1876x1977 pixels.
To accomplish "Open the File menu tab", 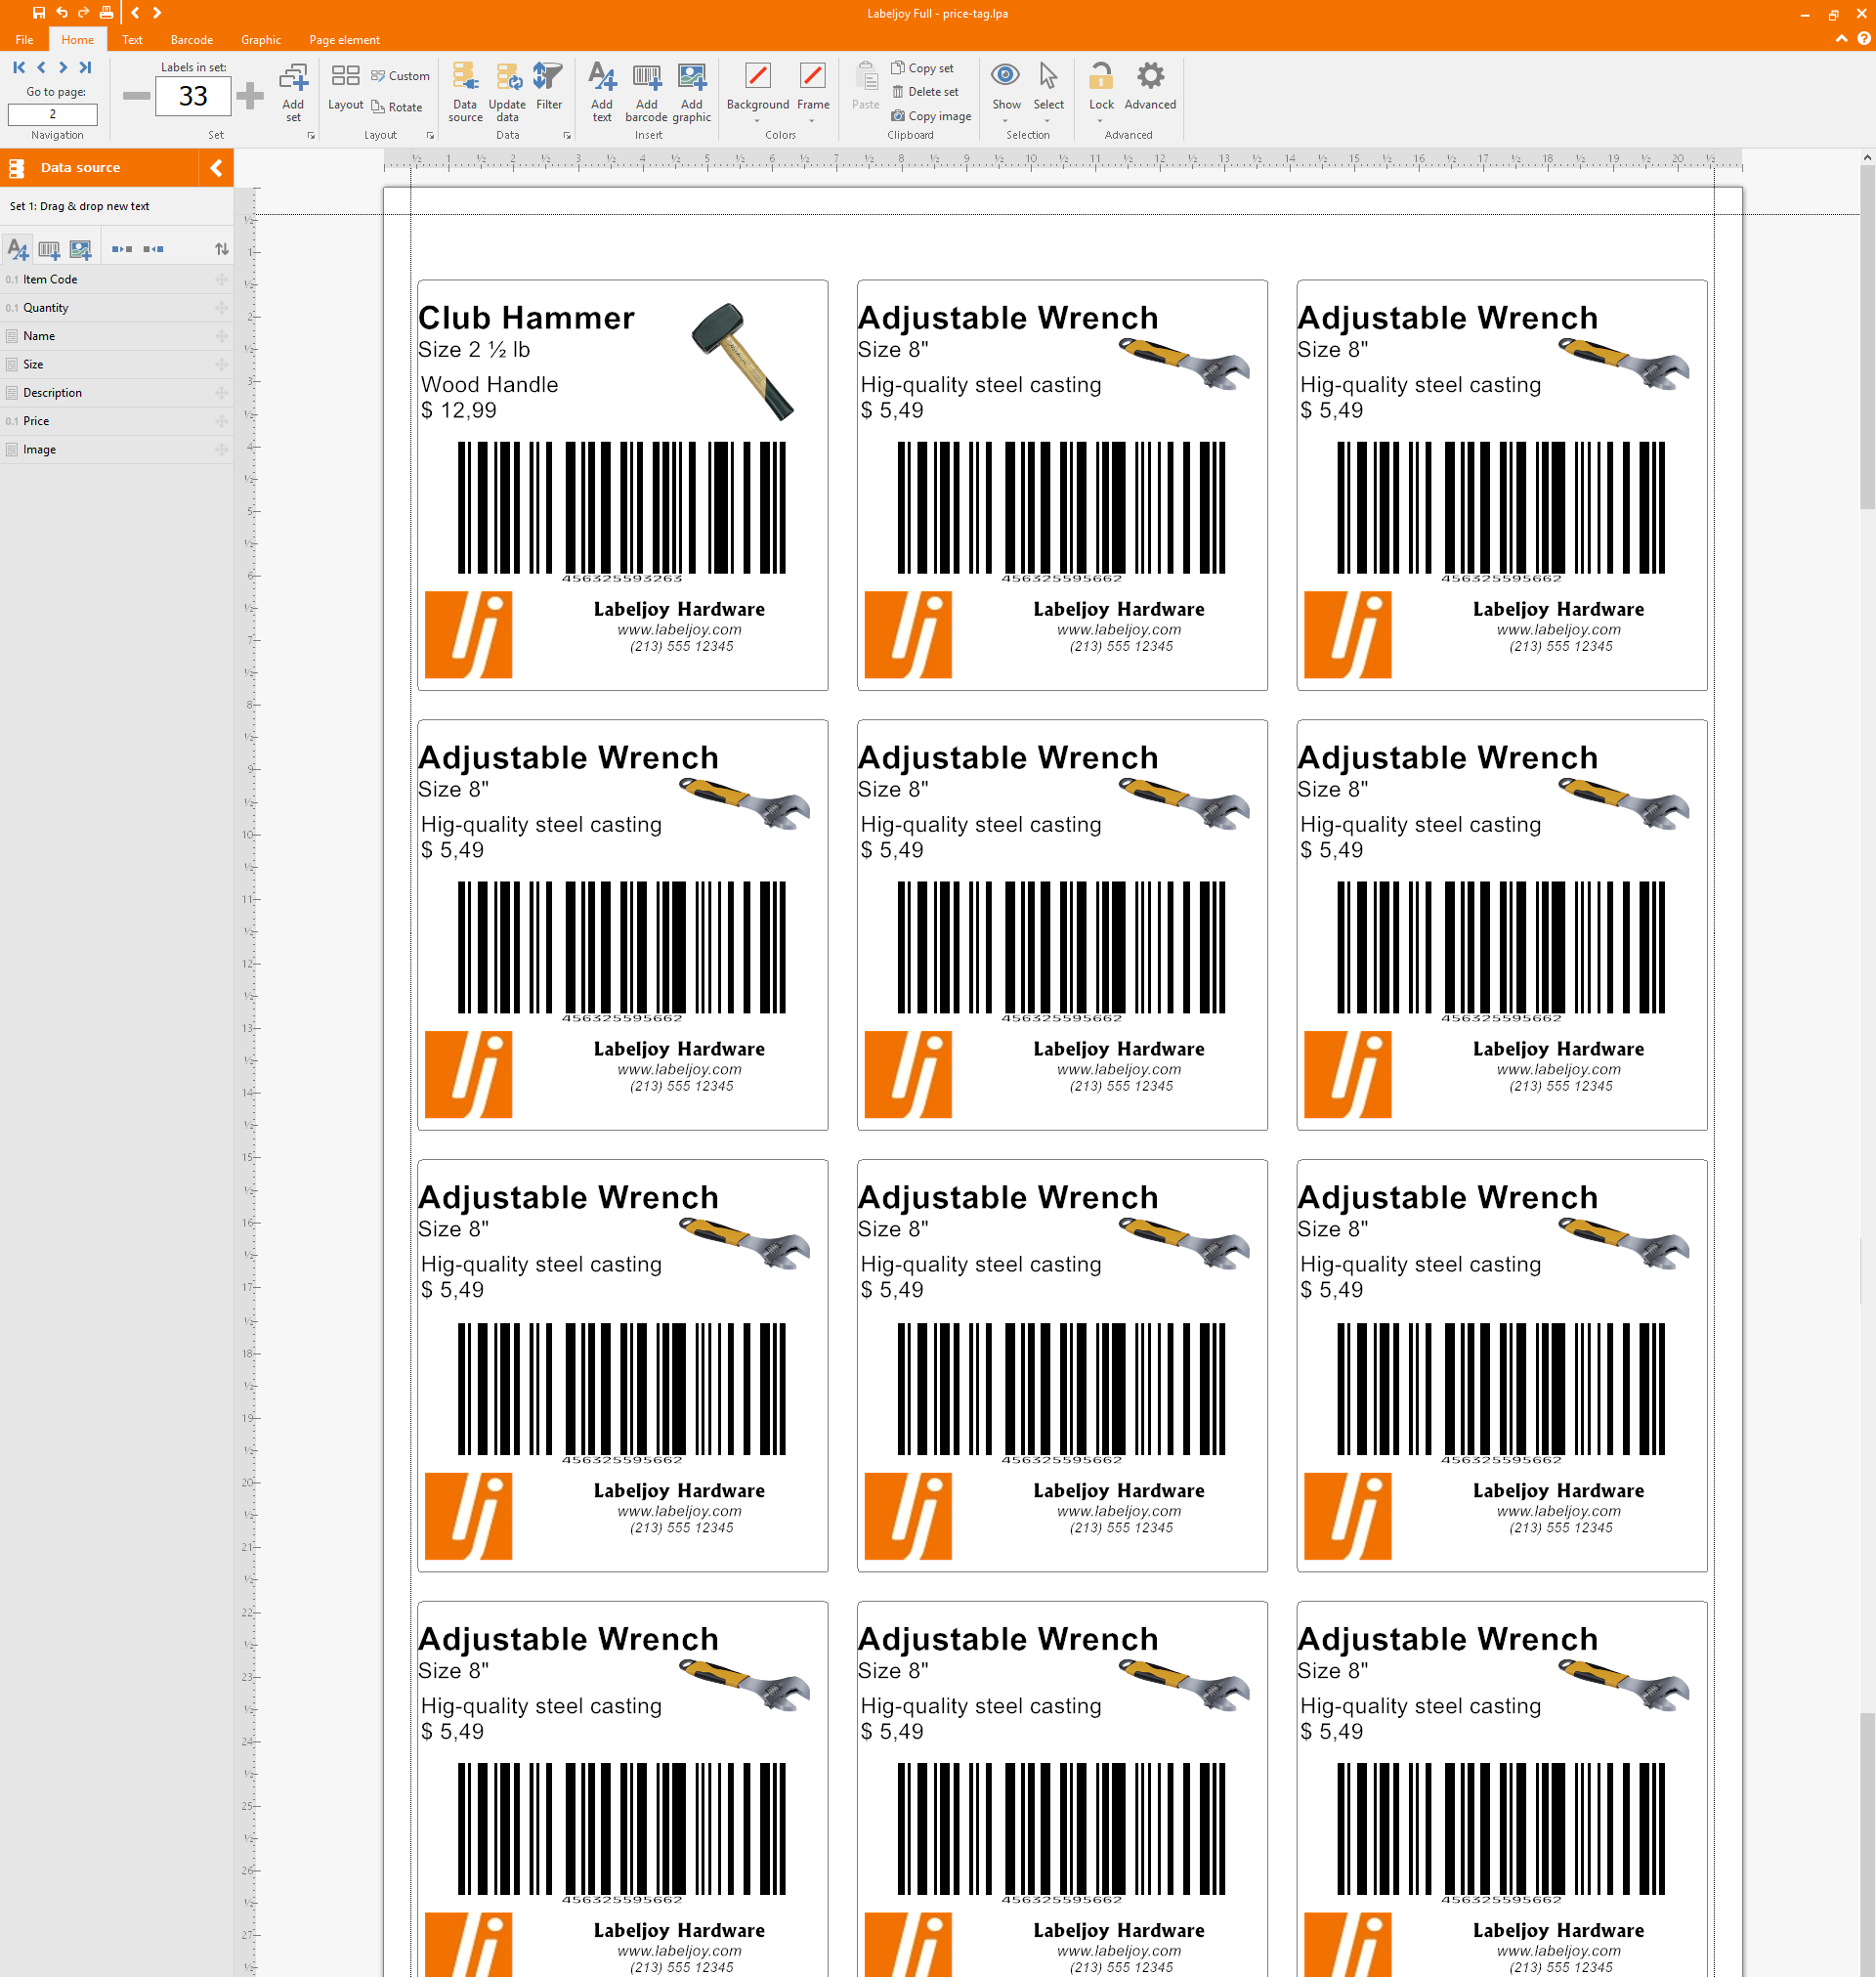I will click(24, 40).
